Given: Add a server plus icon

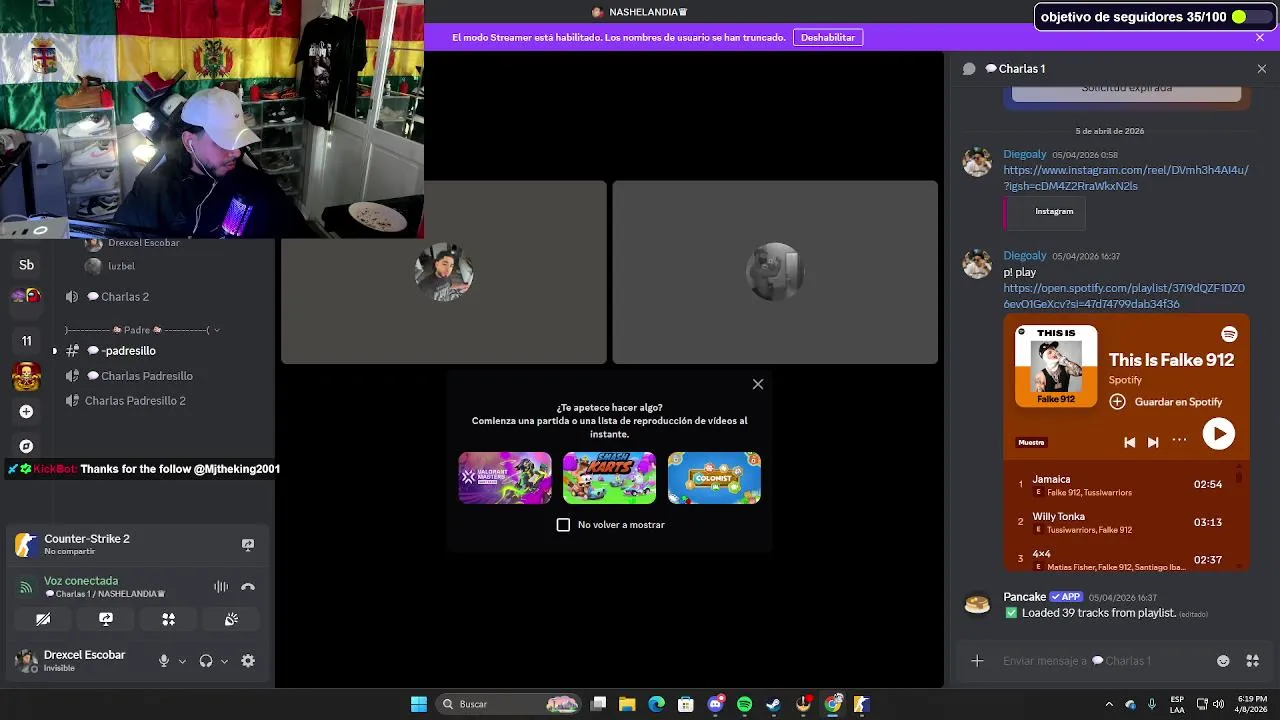Looking at the screenshot, I should click(27, 412).
